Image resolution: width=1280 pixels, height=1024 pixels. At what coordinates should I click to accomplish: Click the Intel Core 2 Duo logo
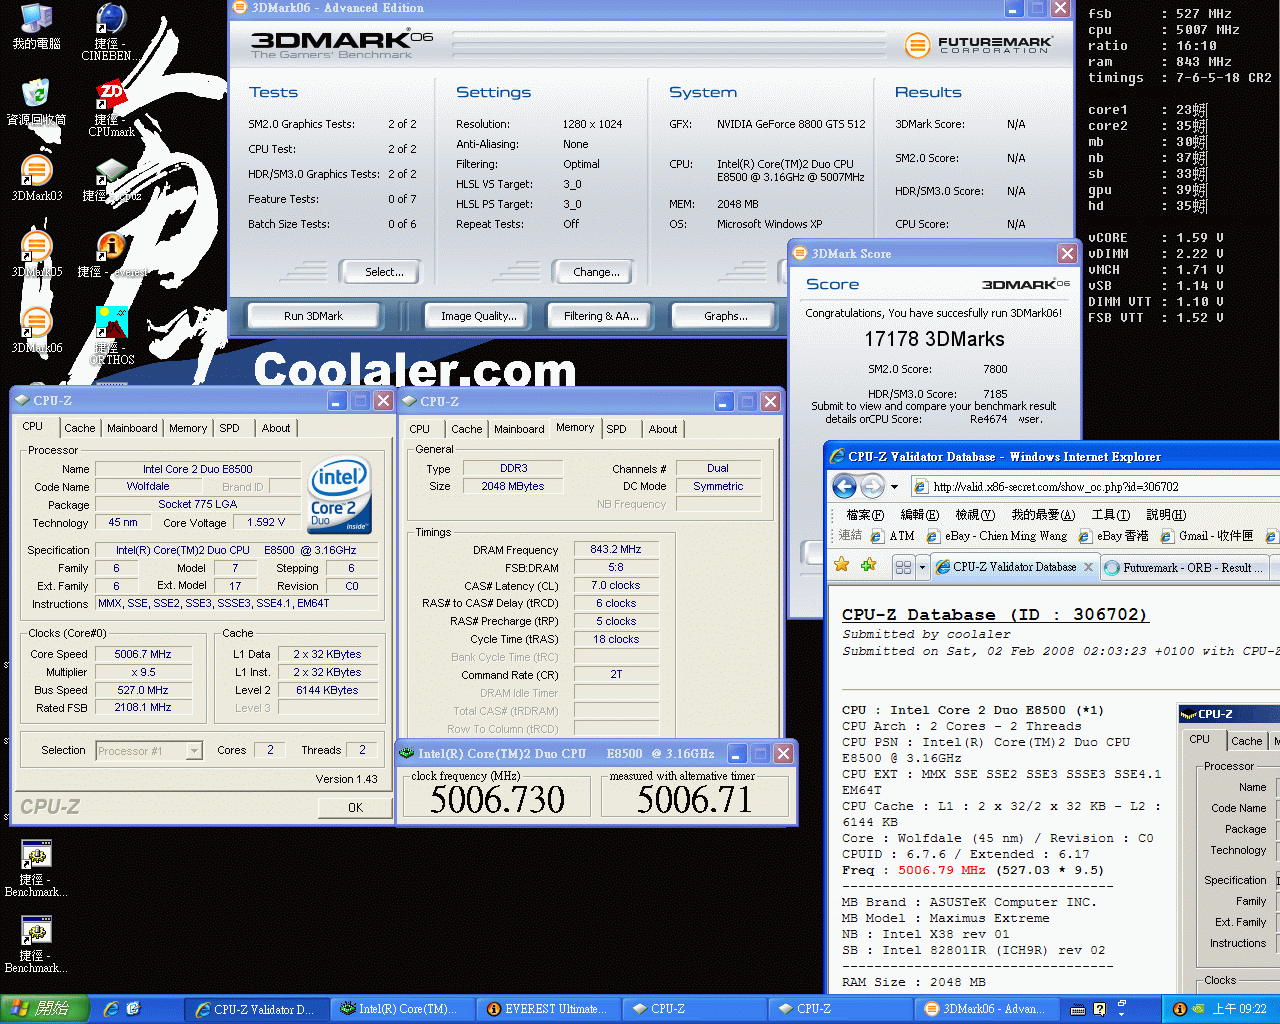[x=340, y=494]
